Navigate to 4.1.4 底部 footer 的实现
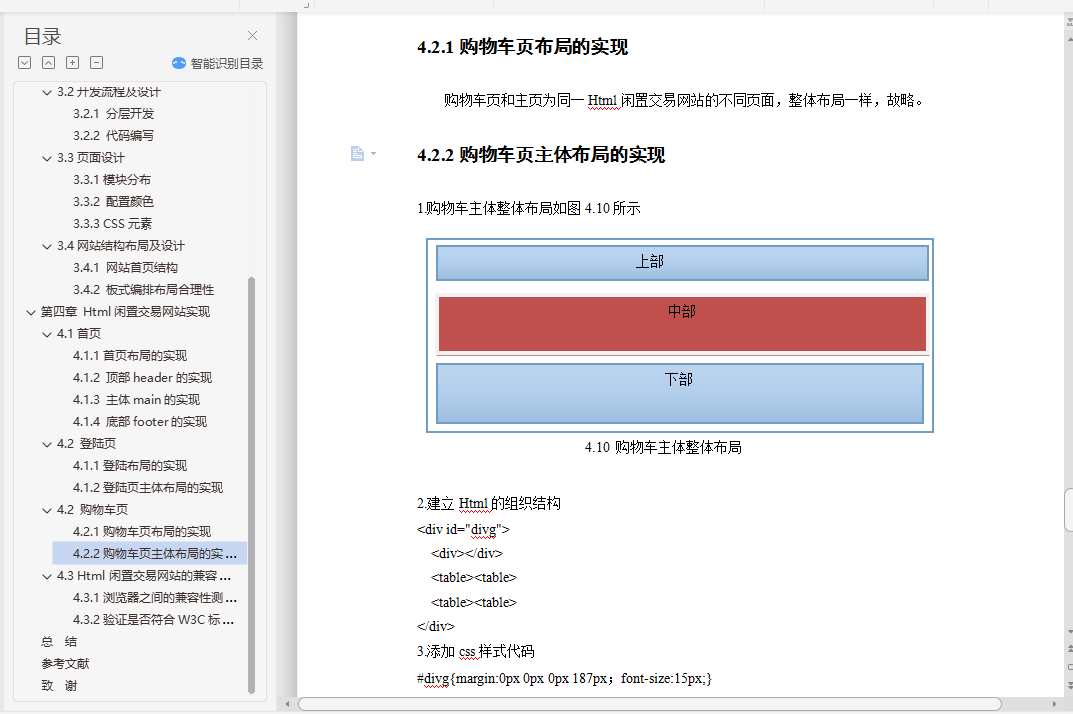 (x=140, y=422)
